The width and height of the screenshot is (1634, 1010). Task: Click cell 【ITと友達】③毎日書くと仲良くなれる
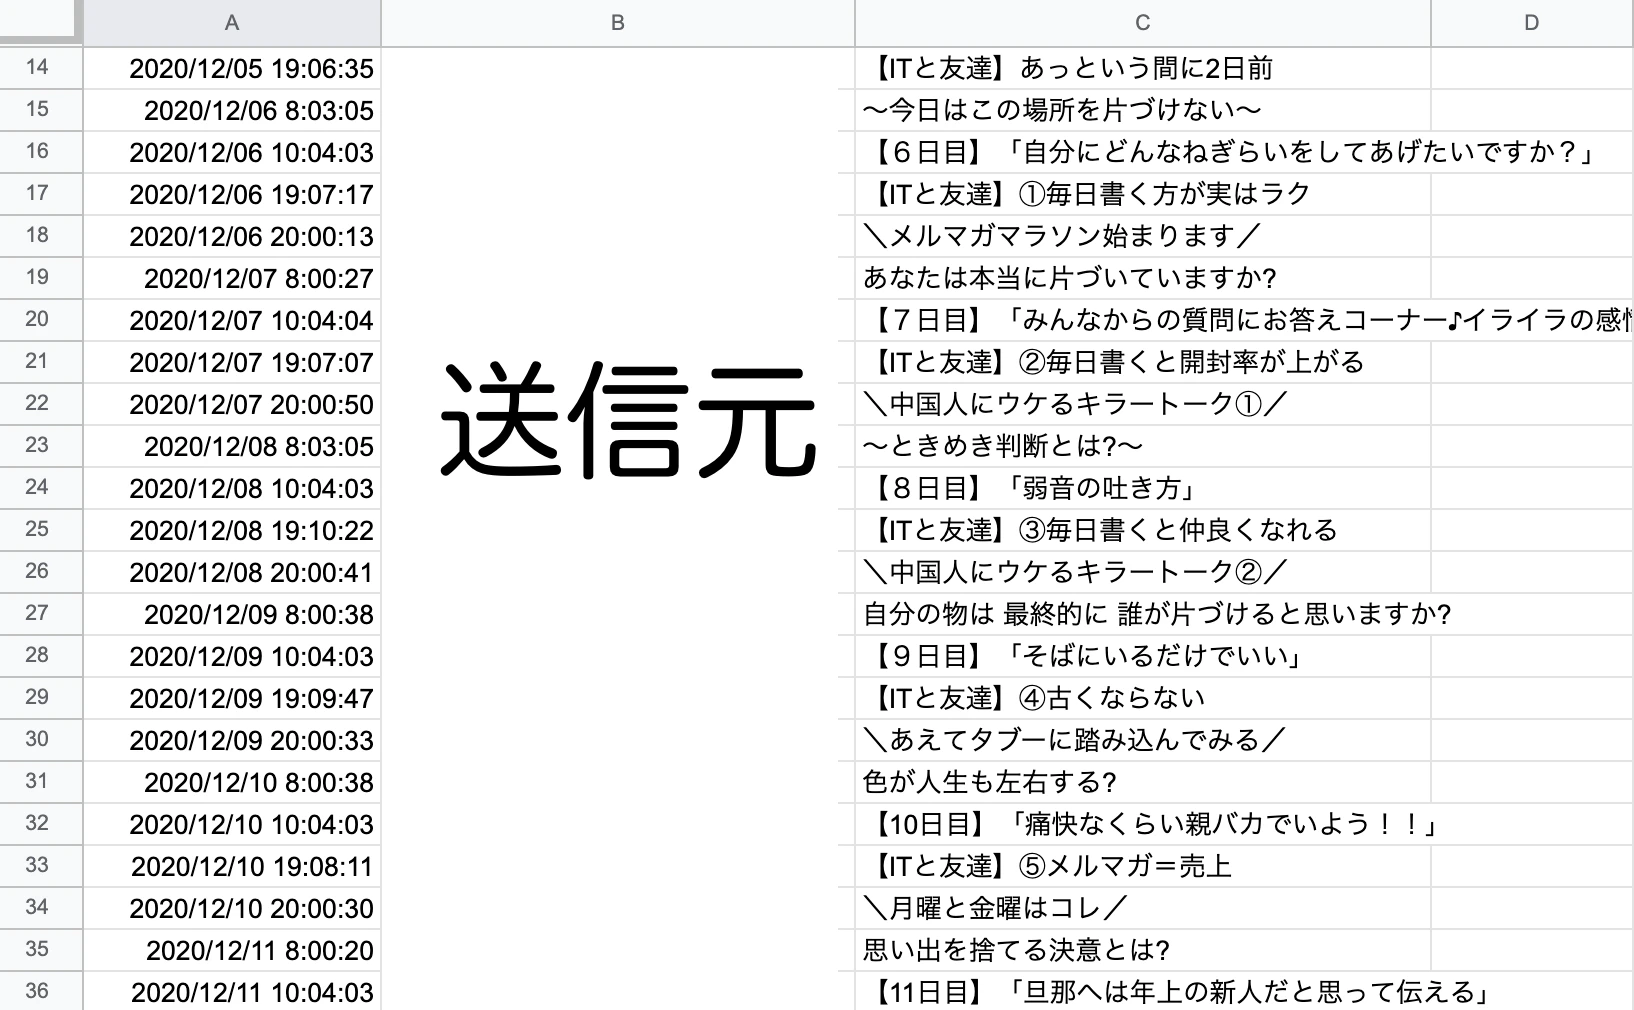(1143, 530)
